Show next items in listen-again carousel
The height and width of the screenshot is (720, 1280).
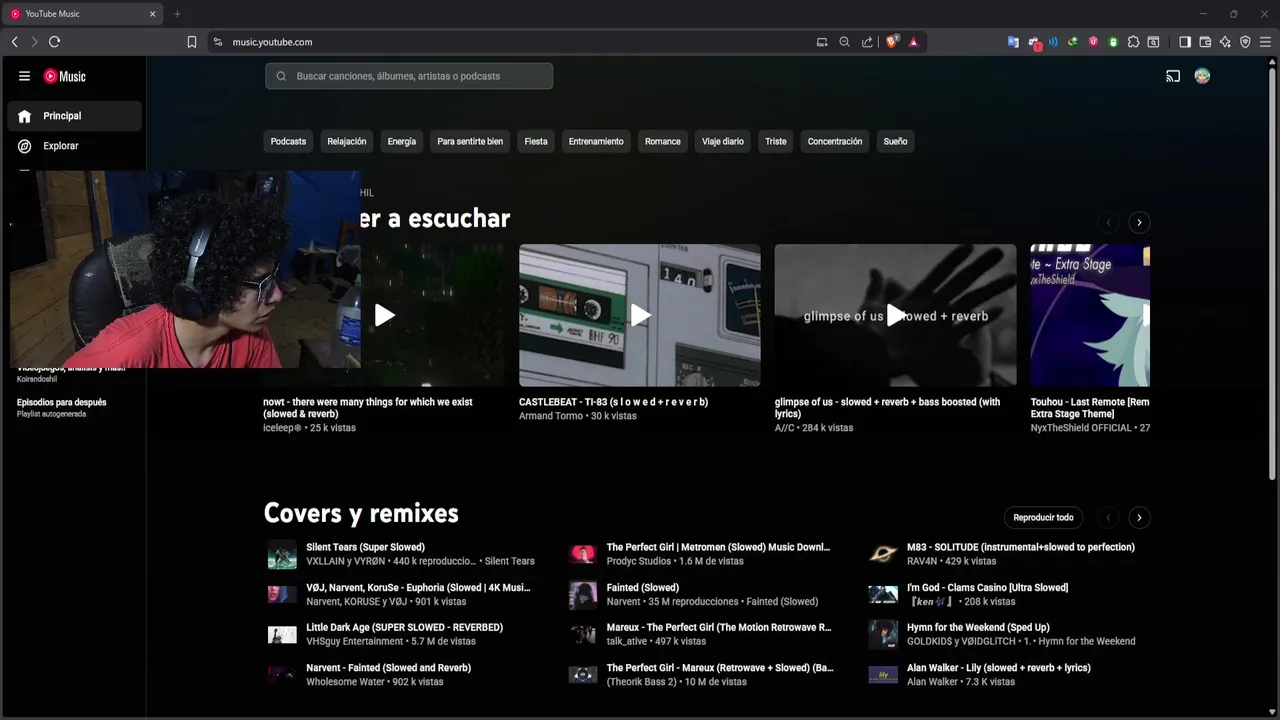coord(1139,223)
